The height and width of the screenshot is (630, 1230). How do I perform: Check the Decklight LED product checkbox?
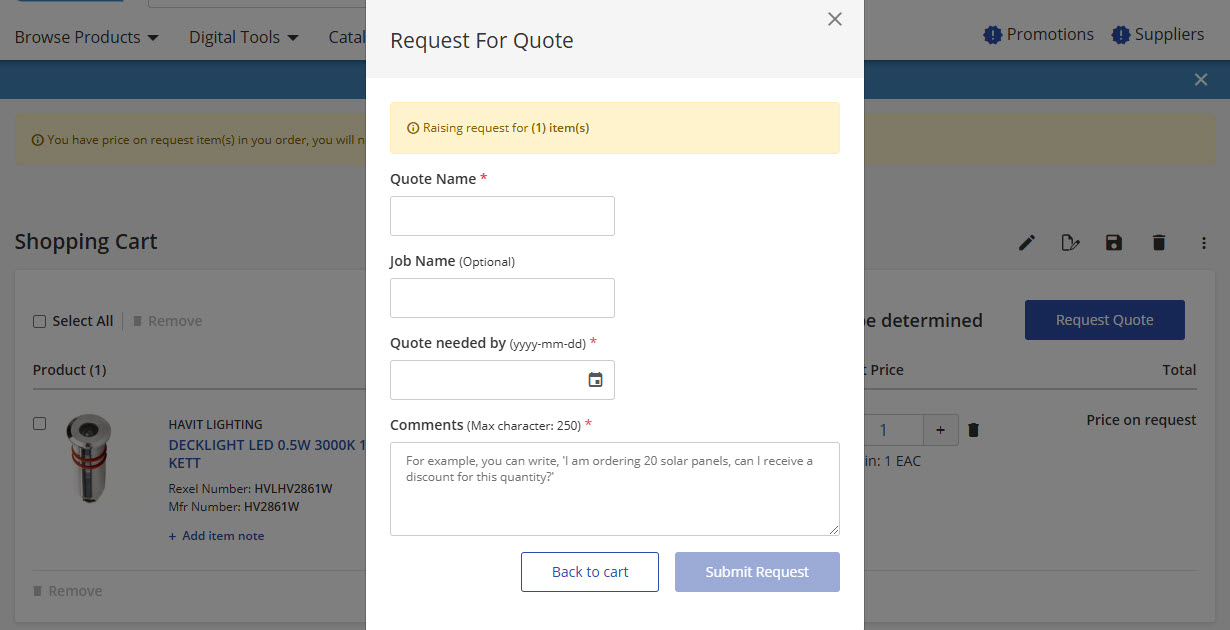[x=40, y=424]
